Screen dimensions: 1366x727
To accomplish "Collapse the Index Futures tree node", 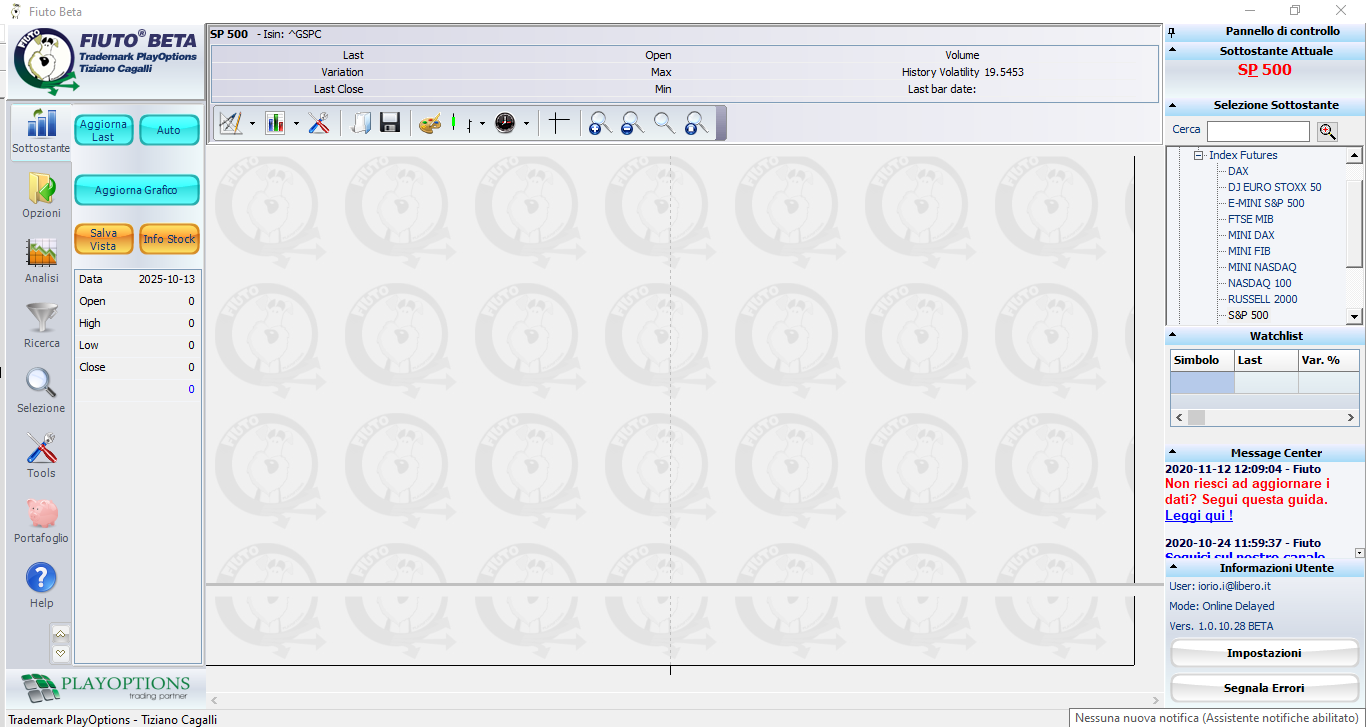I will coord(1197,155).
